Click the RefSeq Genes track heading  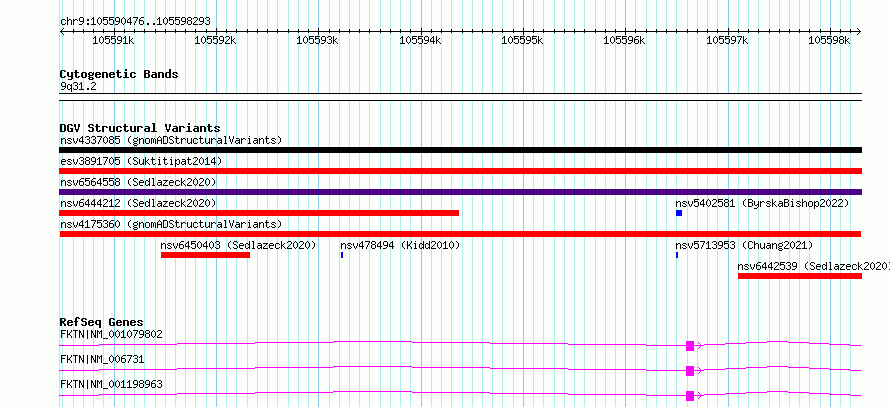[x=102, y=322]
